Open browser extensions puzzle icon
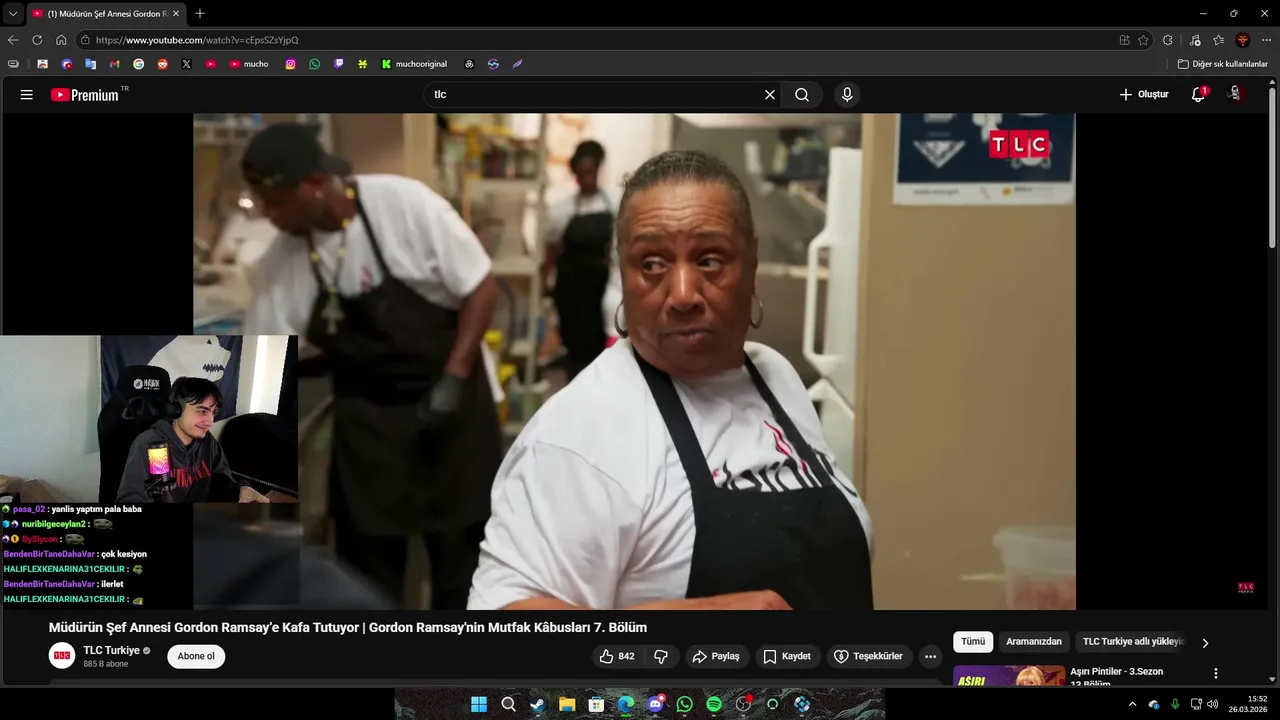 (1168, 40)
